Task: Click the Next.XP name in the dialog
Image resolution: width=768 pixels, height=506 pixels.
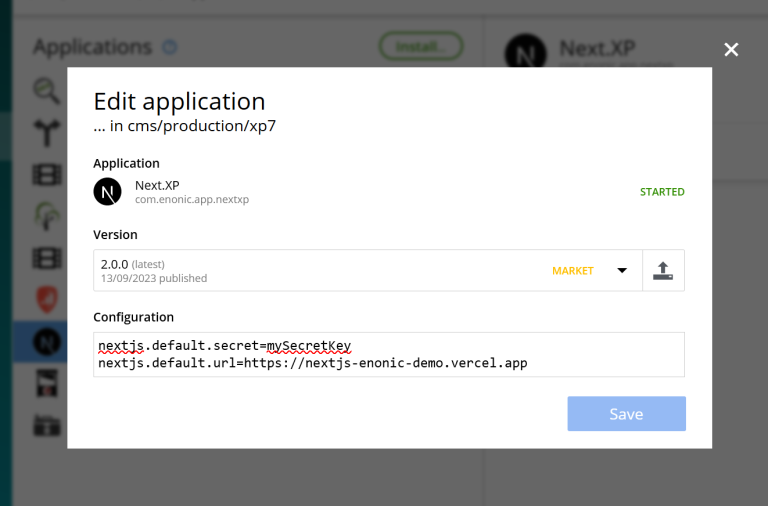Action: (x=157, y=185)
